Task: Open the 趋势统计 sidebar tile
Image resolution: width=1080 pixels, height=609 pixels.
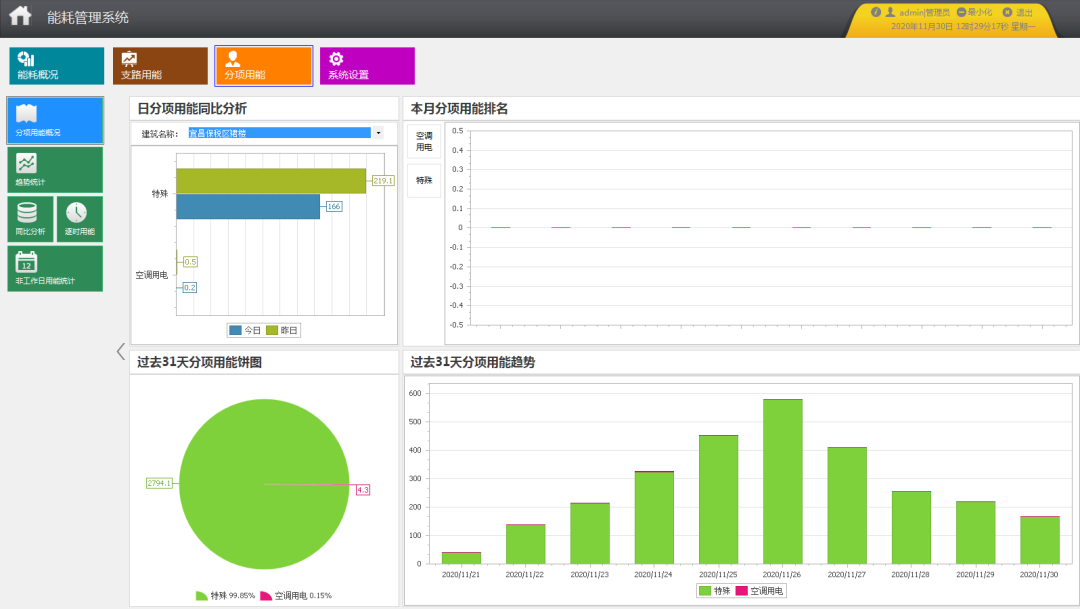Action: click(x=55, y=169)
